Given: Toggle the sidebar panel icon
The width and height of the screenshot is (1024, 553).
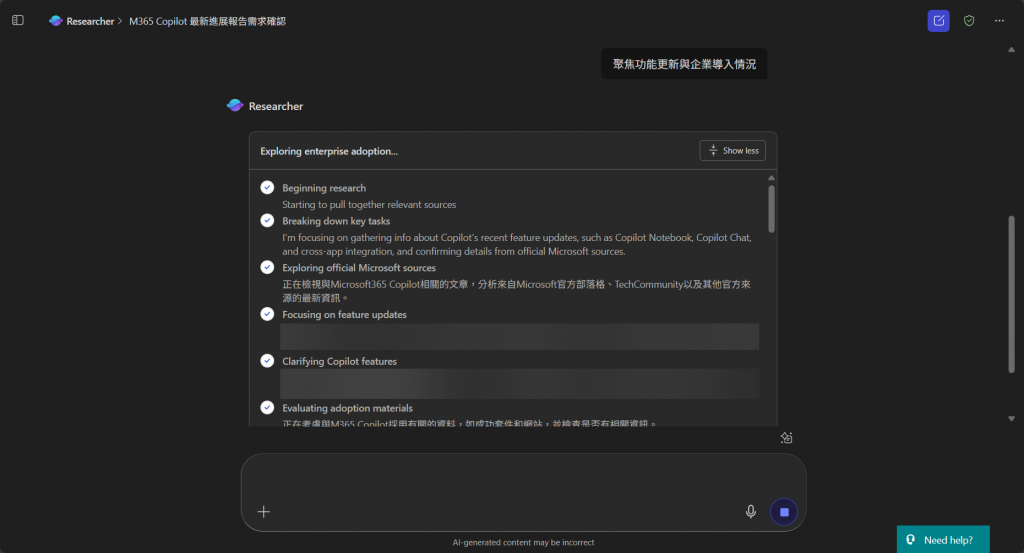Looking at the screenshot, I should click(18, 20).
